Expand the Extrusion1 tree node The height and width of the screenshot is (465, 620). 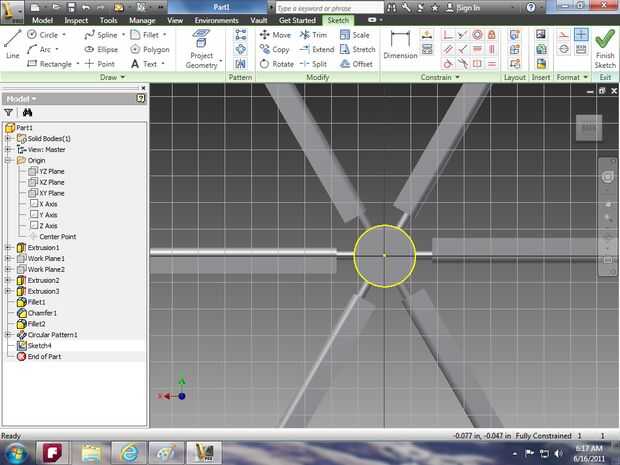(9, 247)
